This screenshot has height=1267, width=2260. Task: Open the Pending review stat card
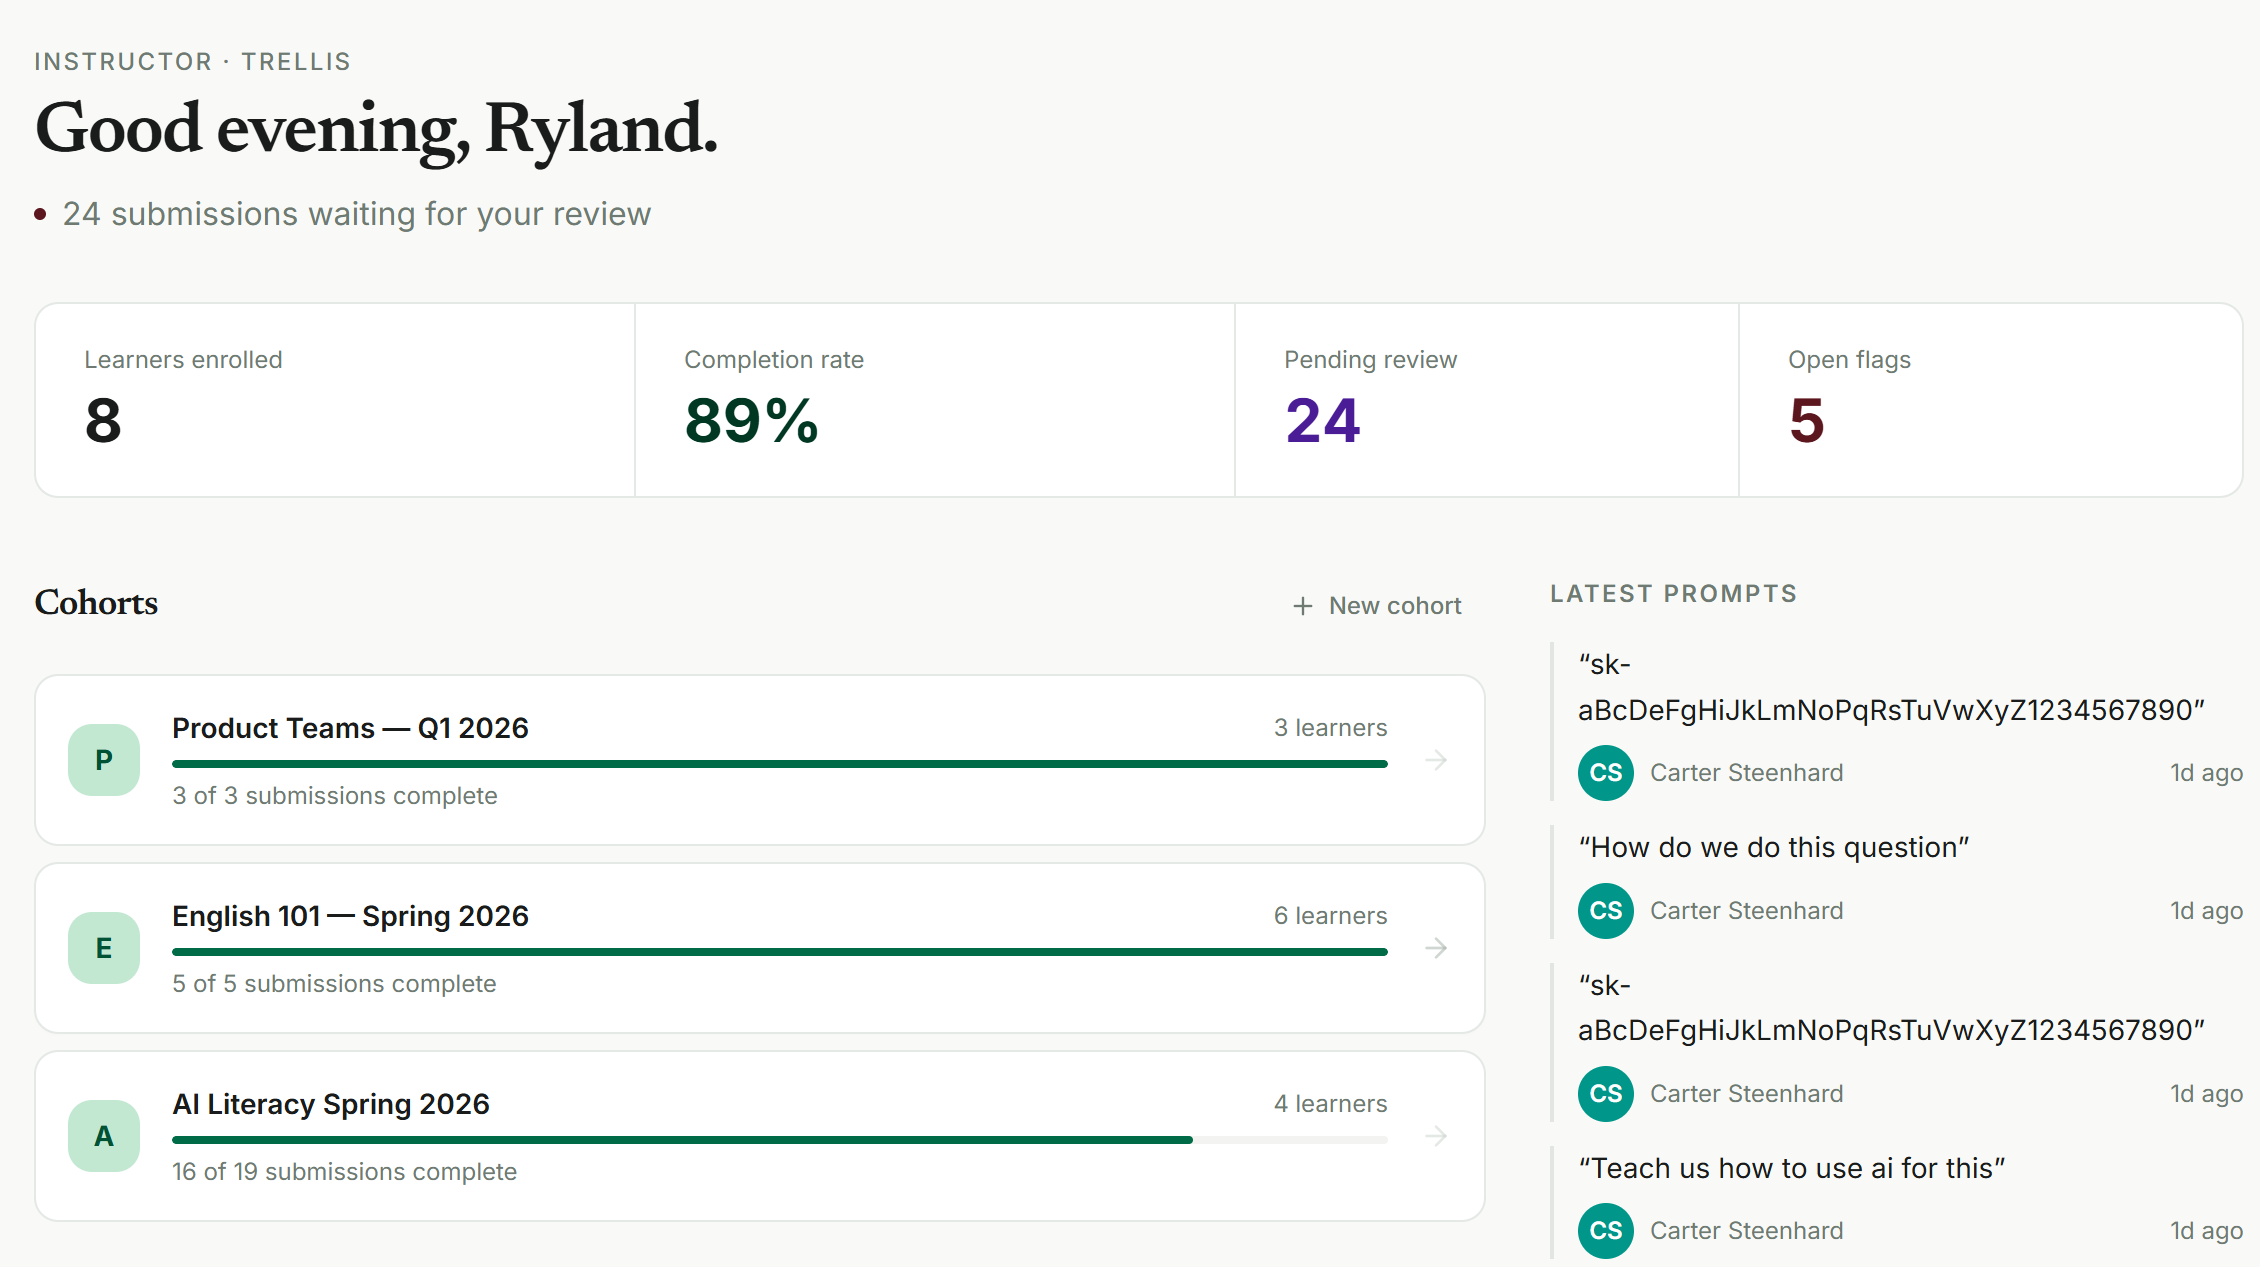coord(1486,400)
